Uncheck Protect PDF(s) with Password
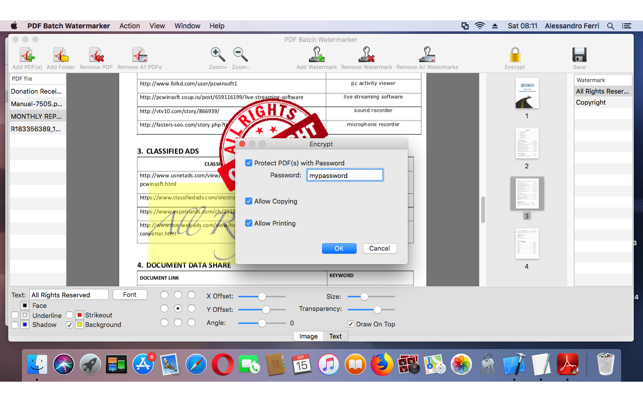Viewport: 643px width, 402px height. point(249,163)
